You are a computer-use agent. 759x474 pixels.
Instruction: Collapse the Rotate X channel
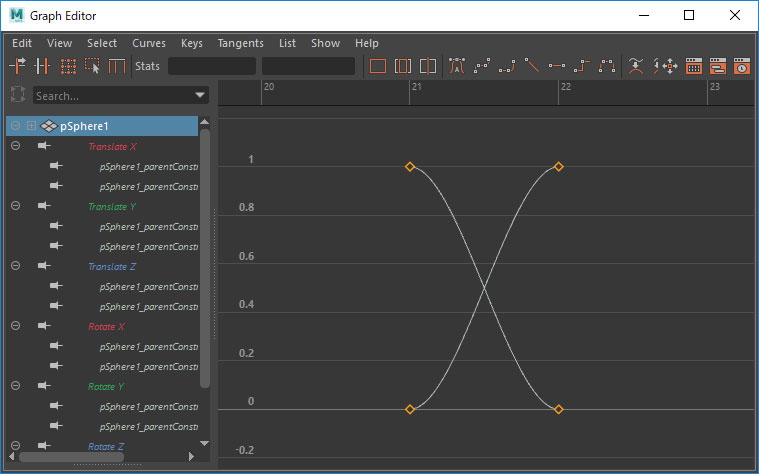point(15,325)
